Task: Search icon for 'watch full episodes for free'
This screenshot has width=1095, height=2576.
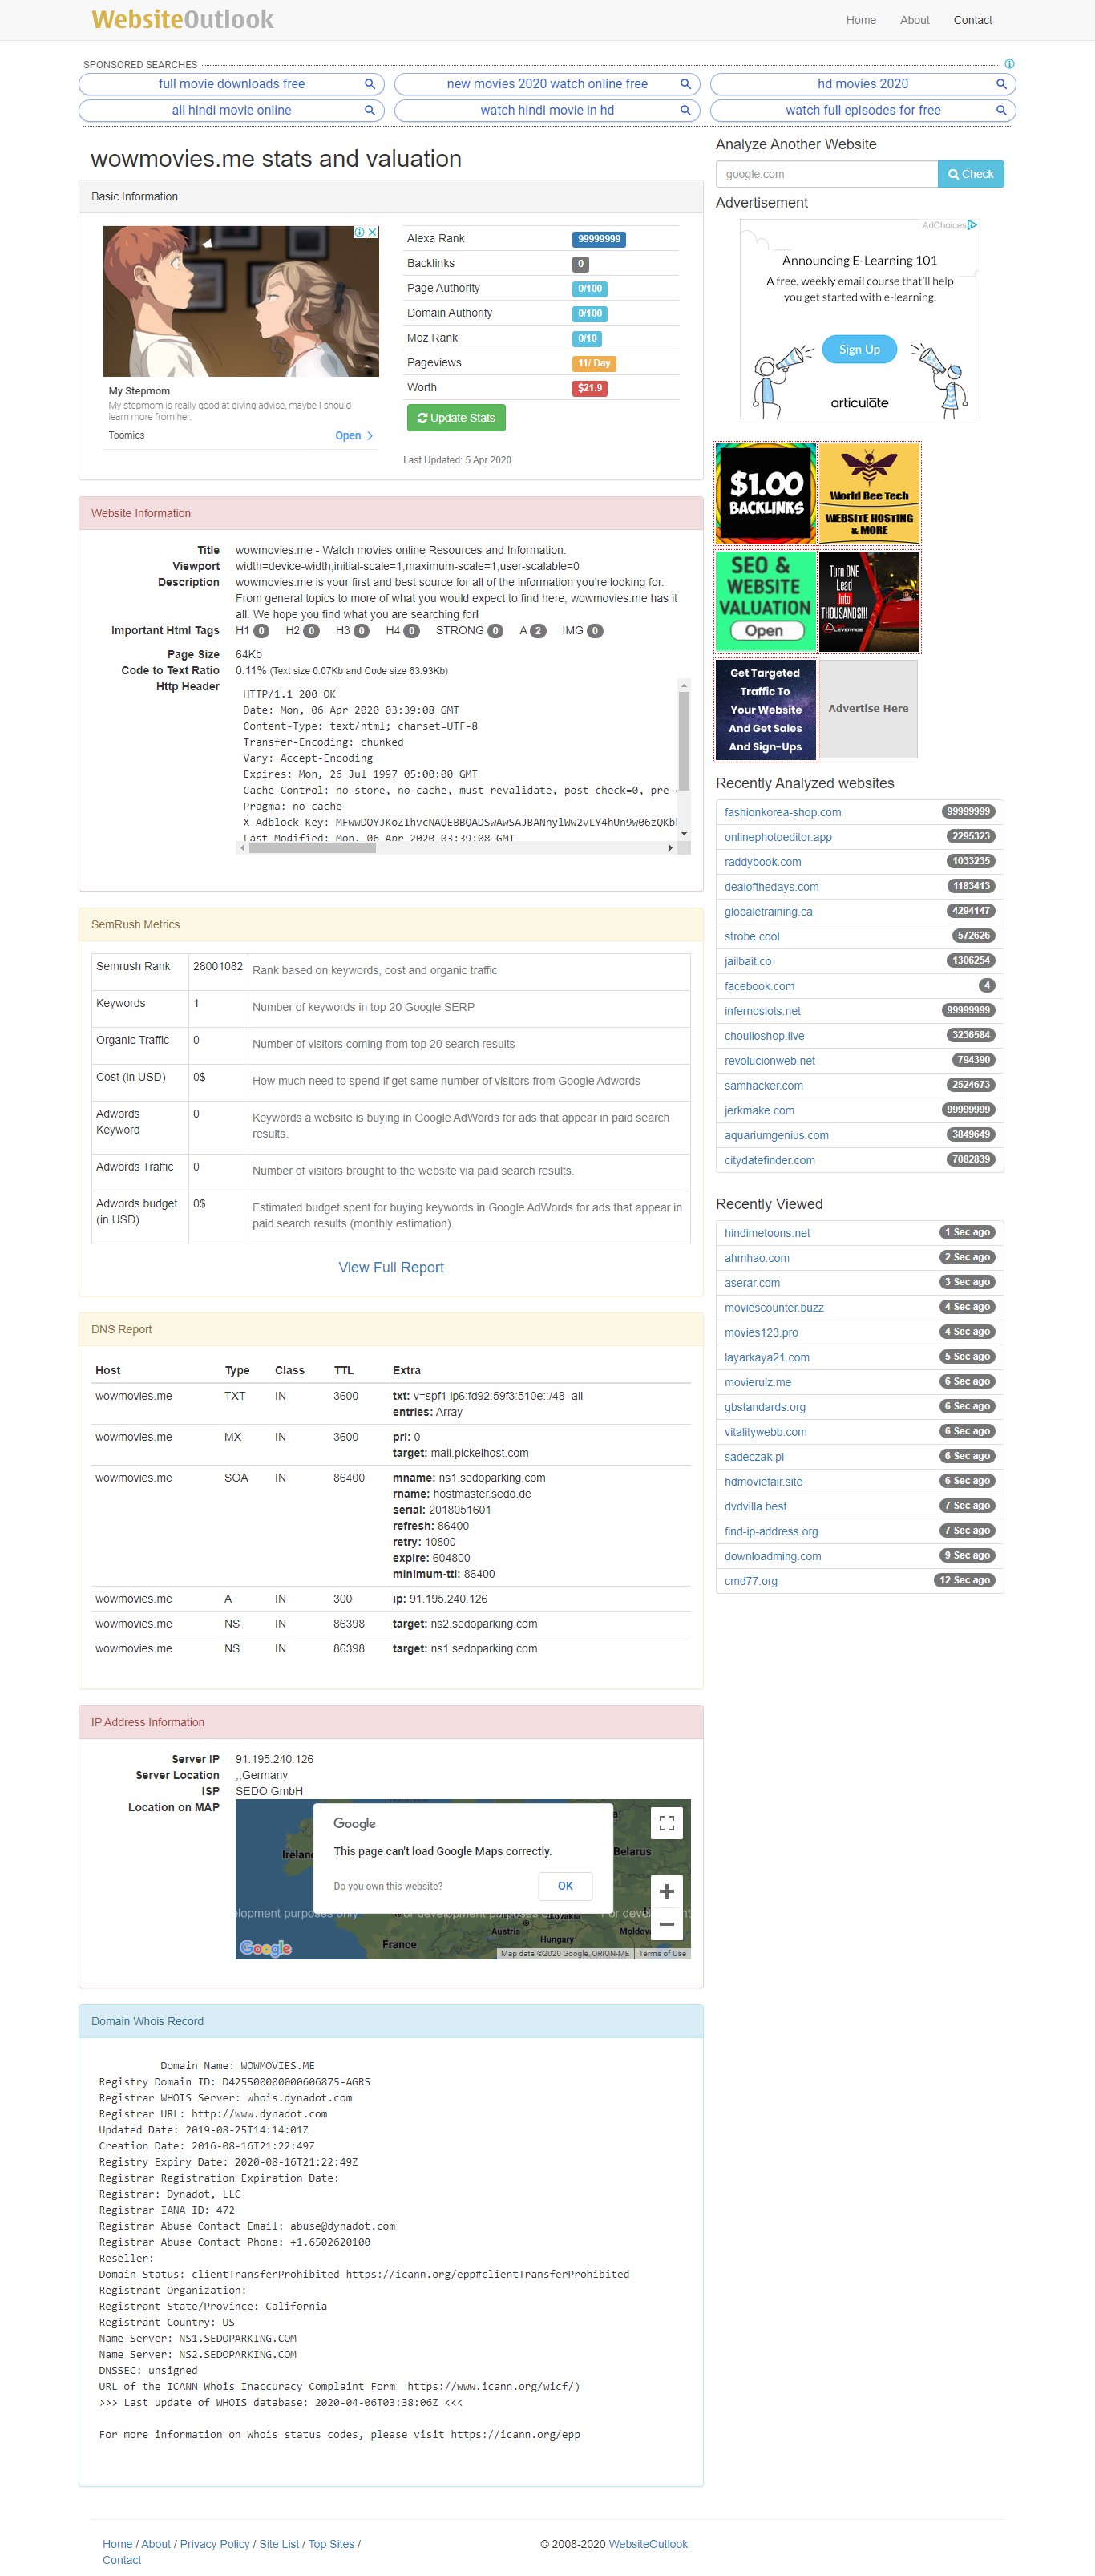Action: click(x=1001, y=110)
